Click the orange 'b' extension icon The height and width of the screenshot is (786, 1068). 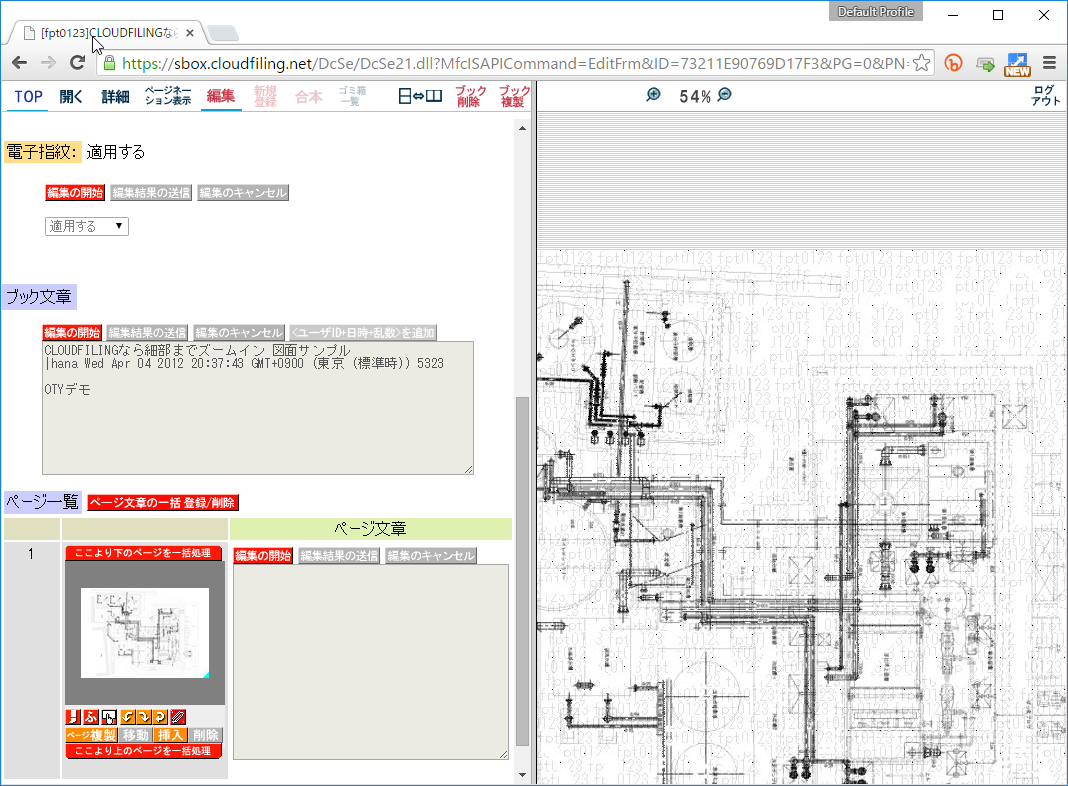pos(954,63)
